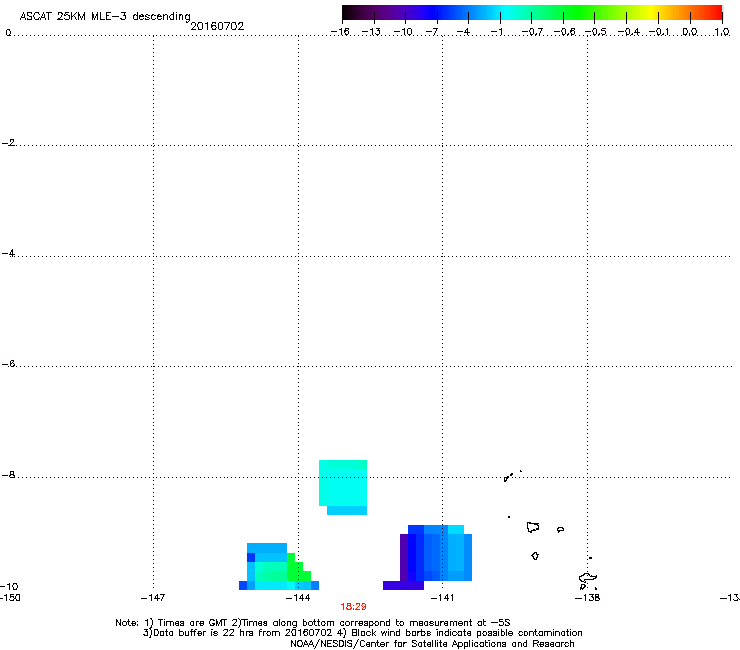This screenshot has height=650, width=740.
Task: Select the 20160702 date label under the title
Action: coord(217,26)
